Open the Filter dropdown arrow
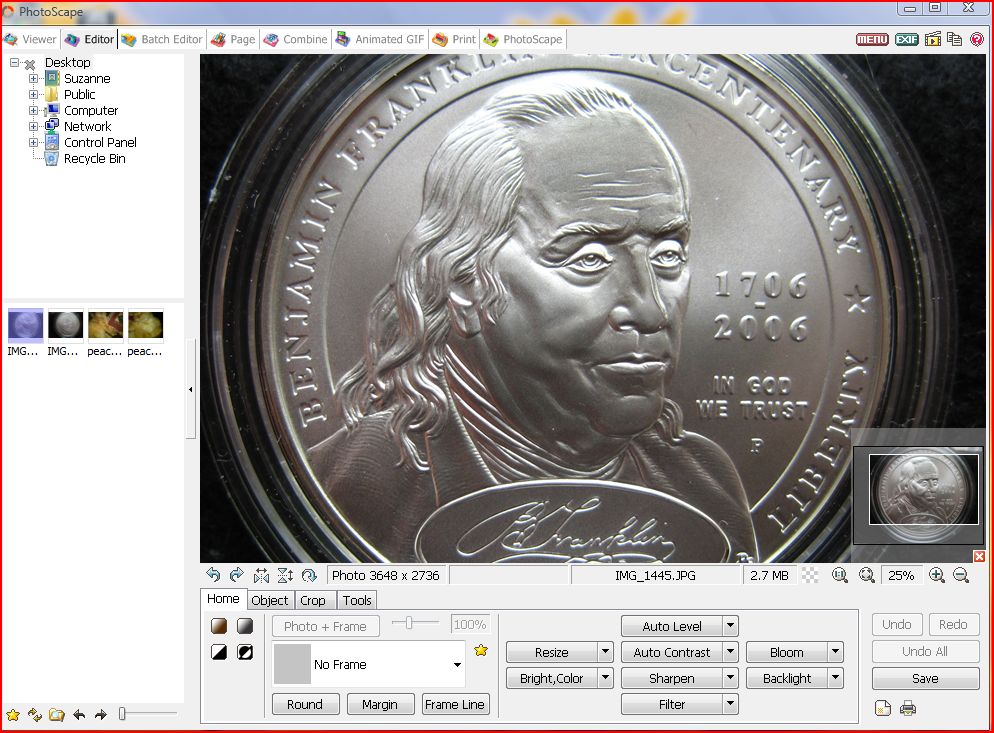 pos(731,704)
